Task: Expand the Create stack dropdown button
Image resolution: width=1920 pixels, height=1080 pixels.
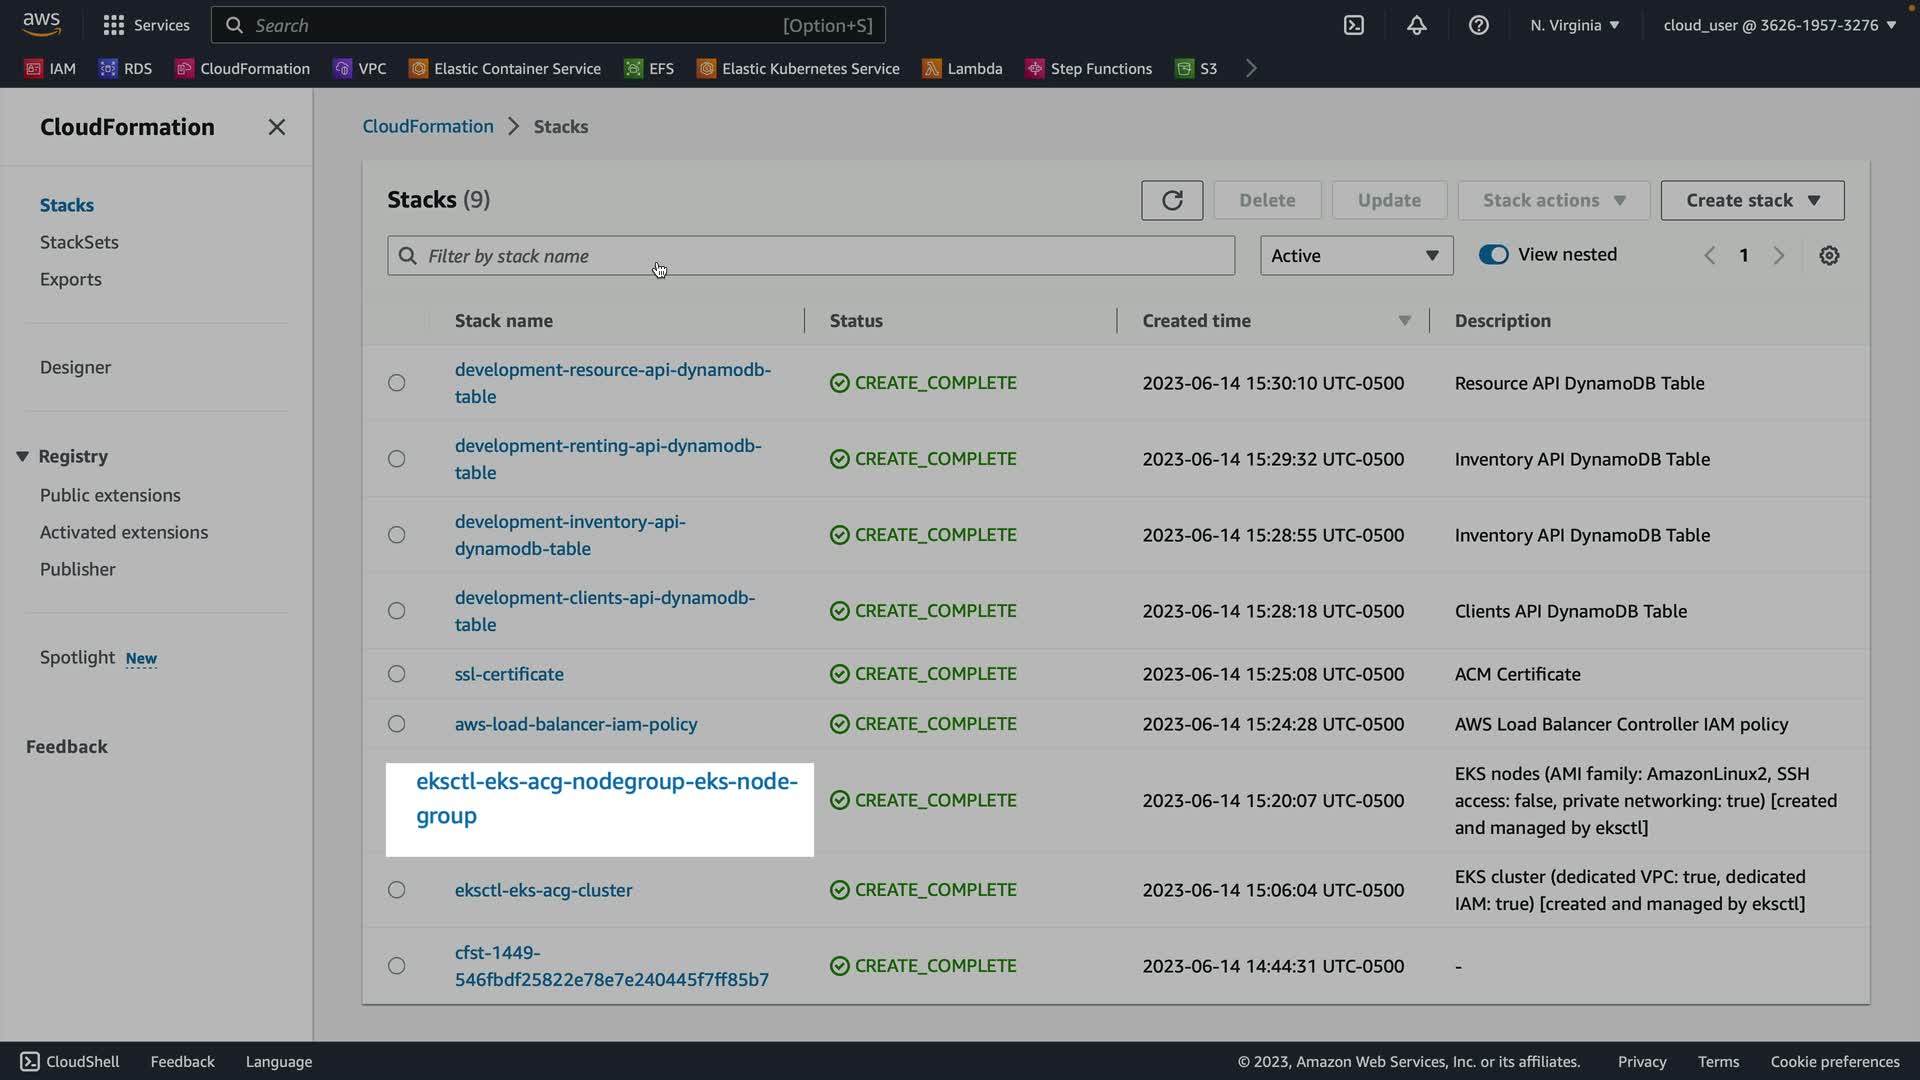Action: 1752,200
